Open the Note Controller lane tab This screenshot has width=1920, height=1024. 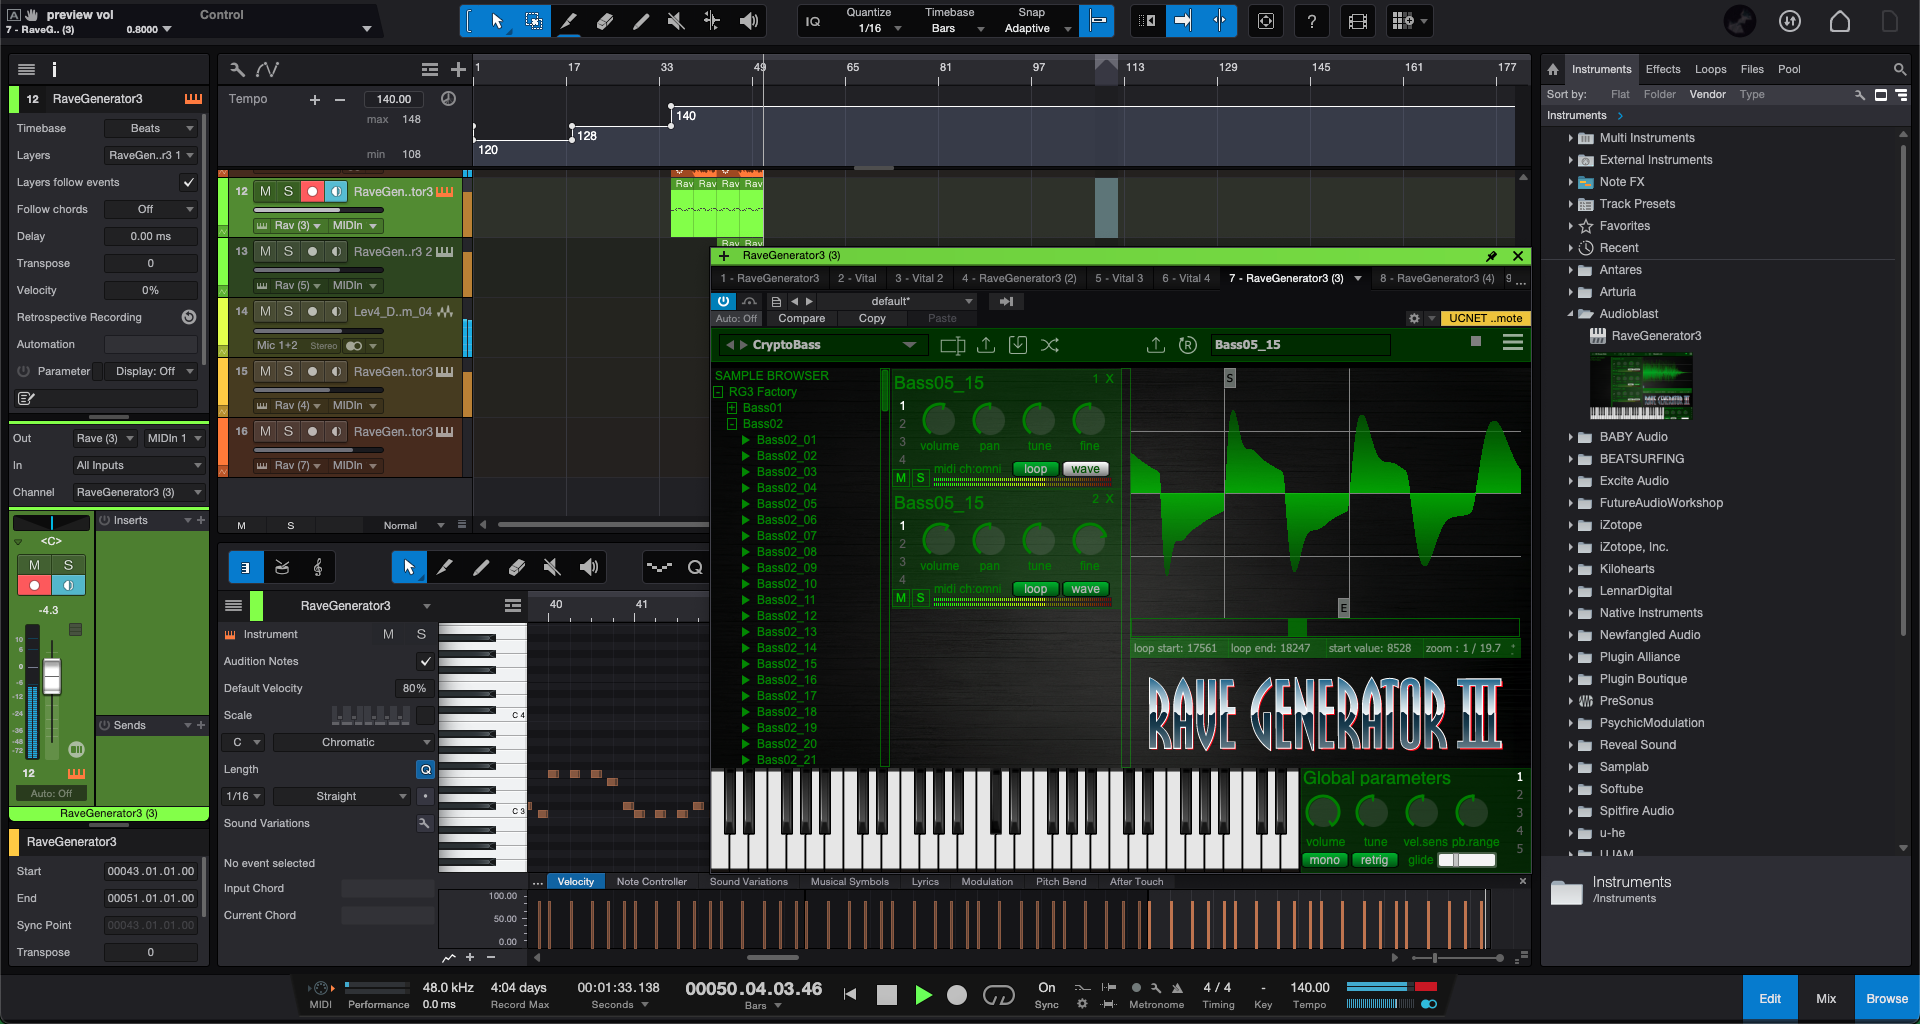pos(651,882)
